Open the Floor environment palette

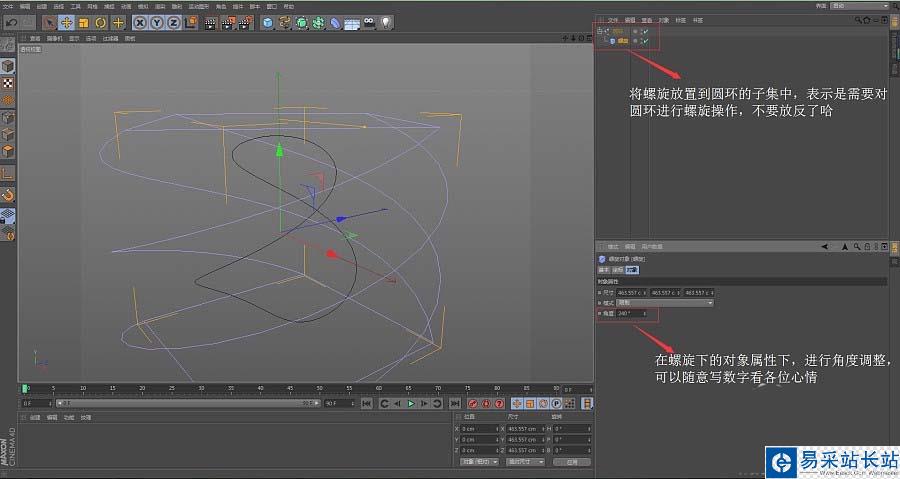(x=352, y=23)
